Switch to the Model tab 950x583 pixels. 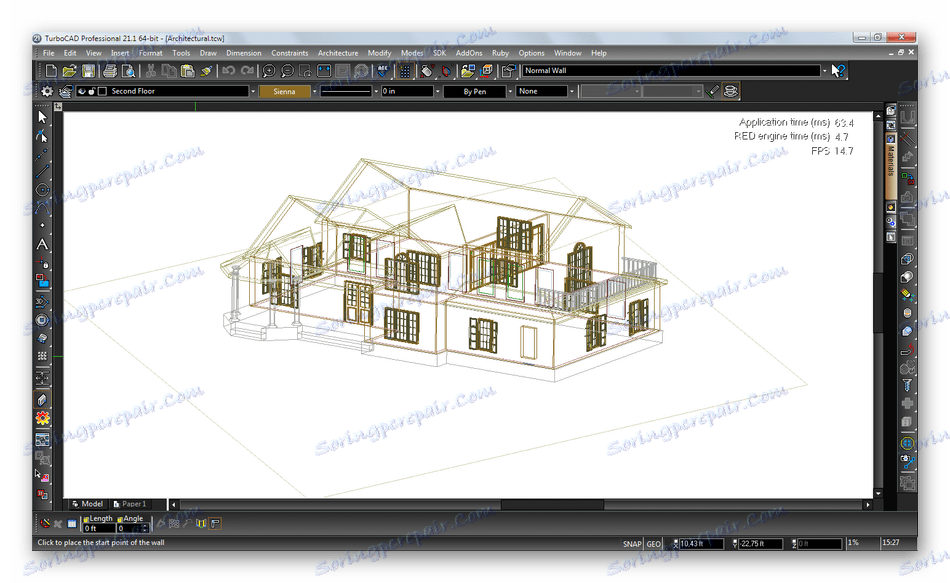[90, 504]
